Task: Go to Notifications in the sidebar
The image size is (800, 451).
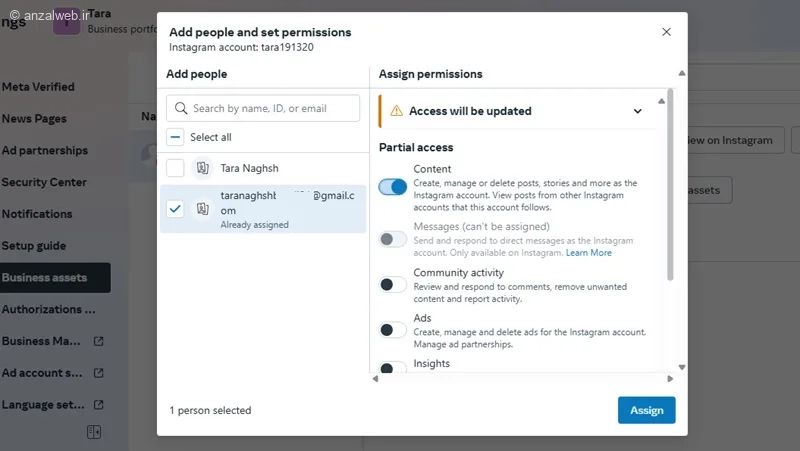Action: (x=37, y=214)
